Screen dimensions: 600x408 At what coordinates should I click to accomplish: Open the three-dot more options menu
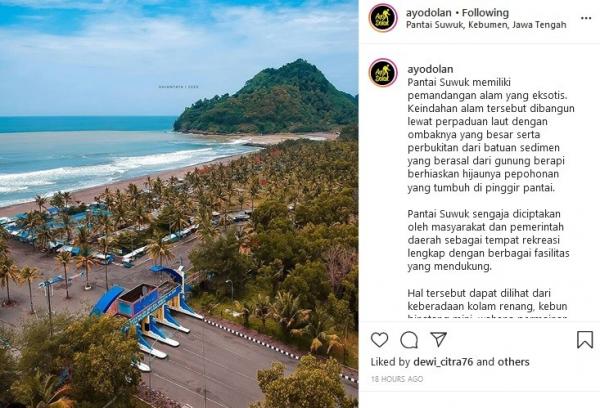pyautogui.click(x=586, y=18)
